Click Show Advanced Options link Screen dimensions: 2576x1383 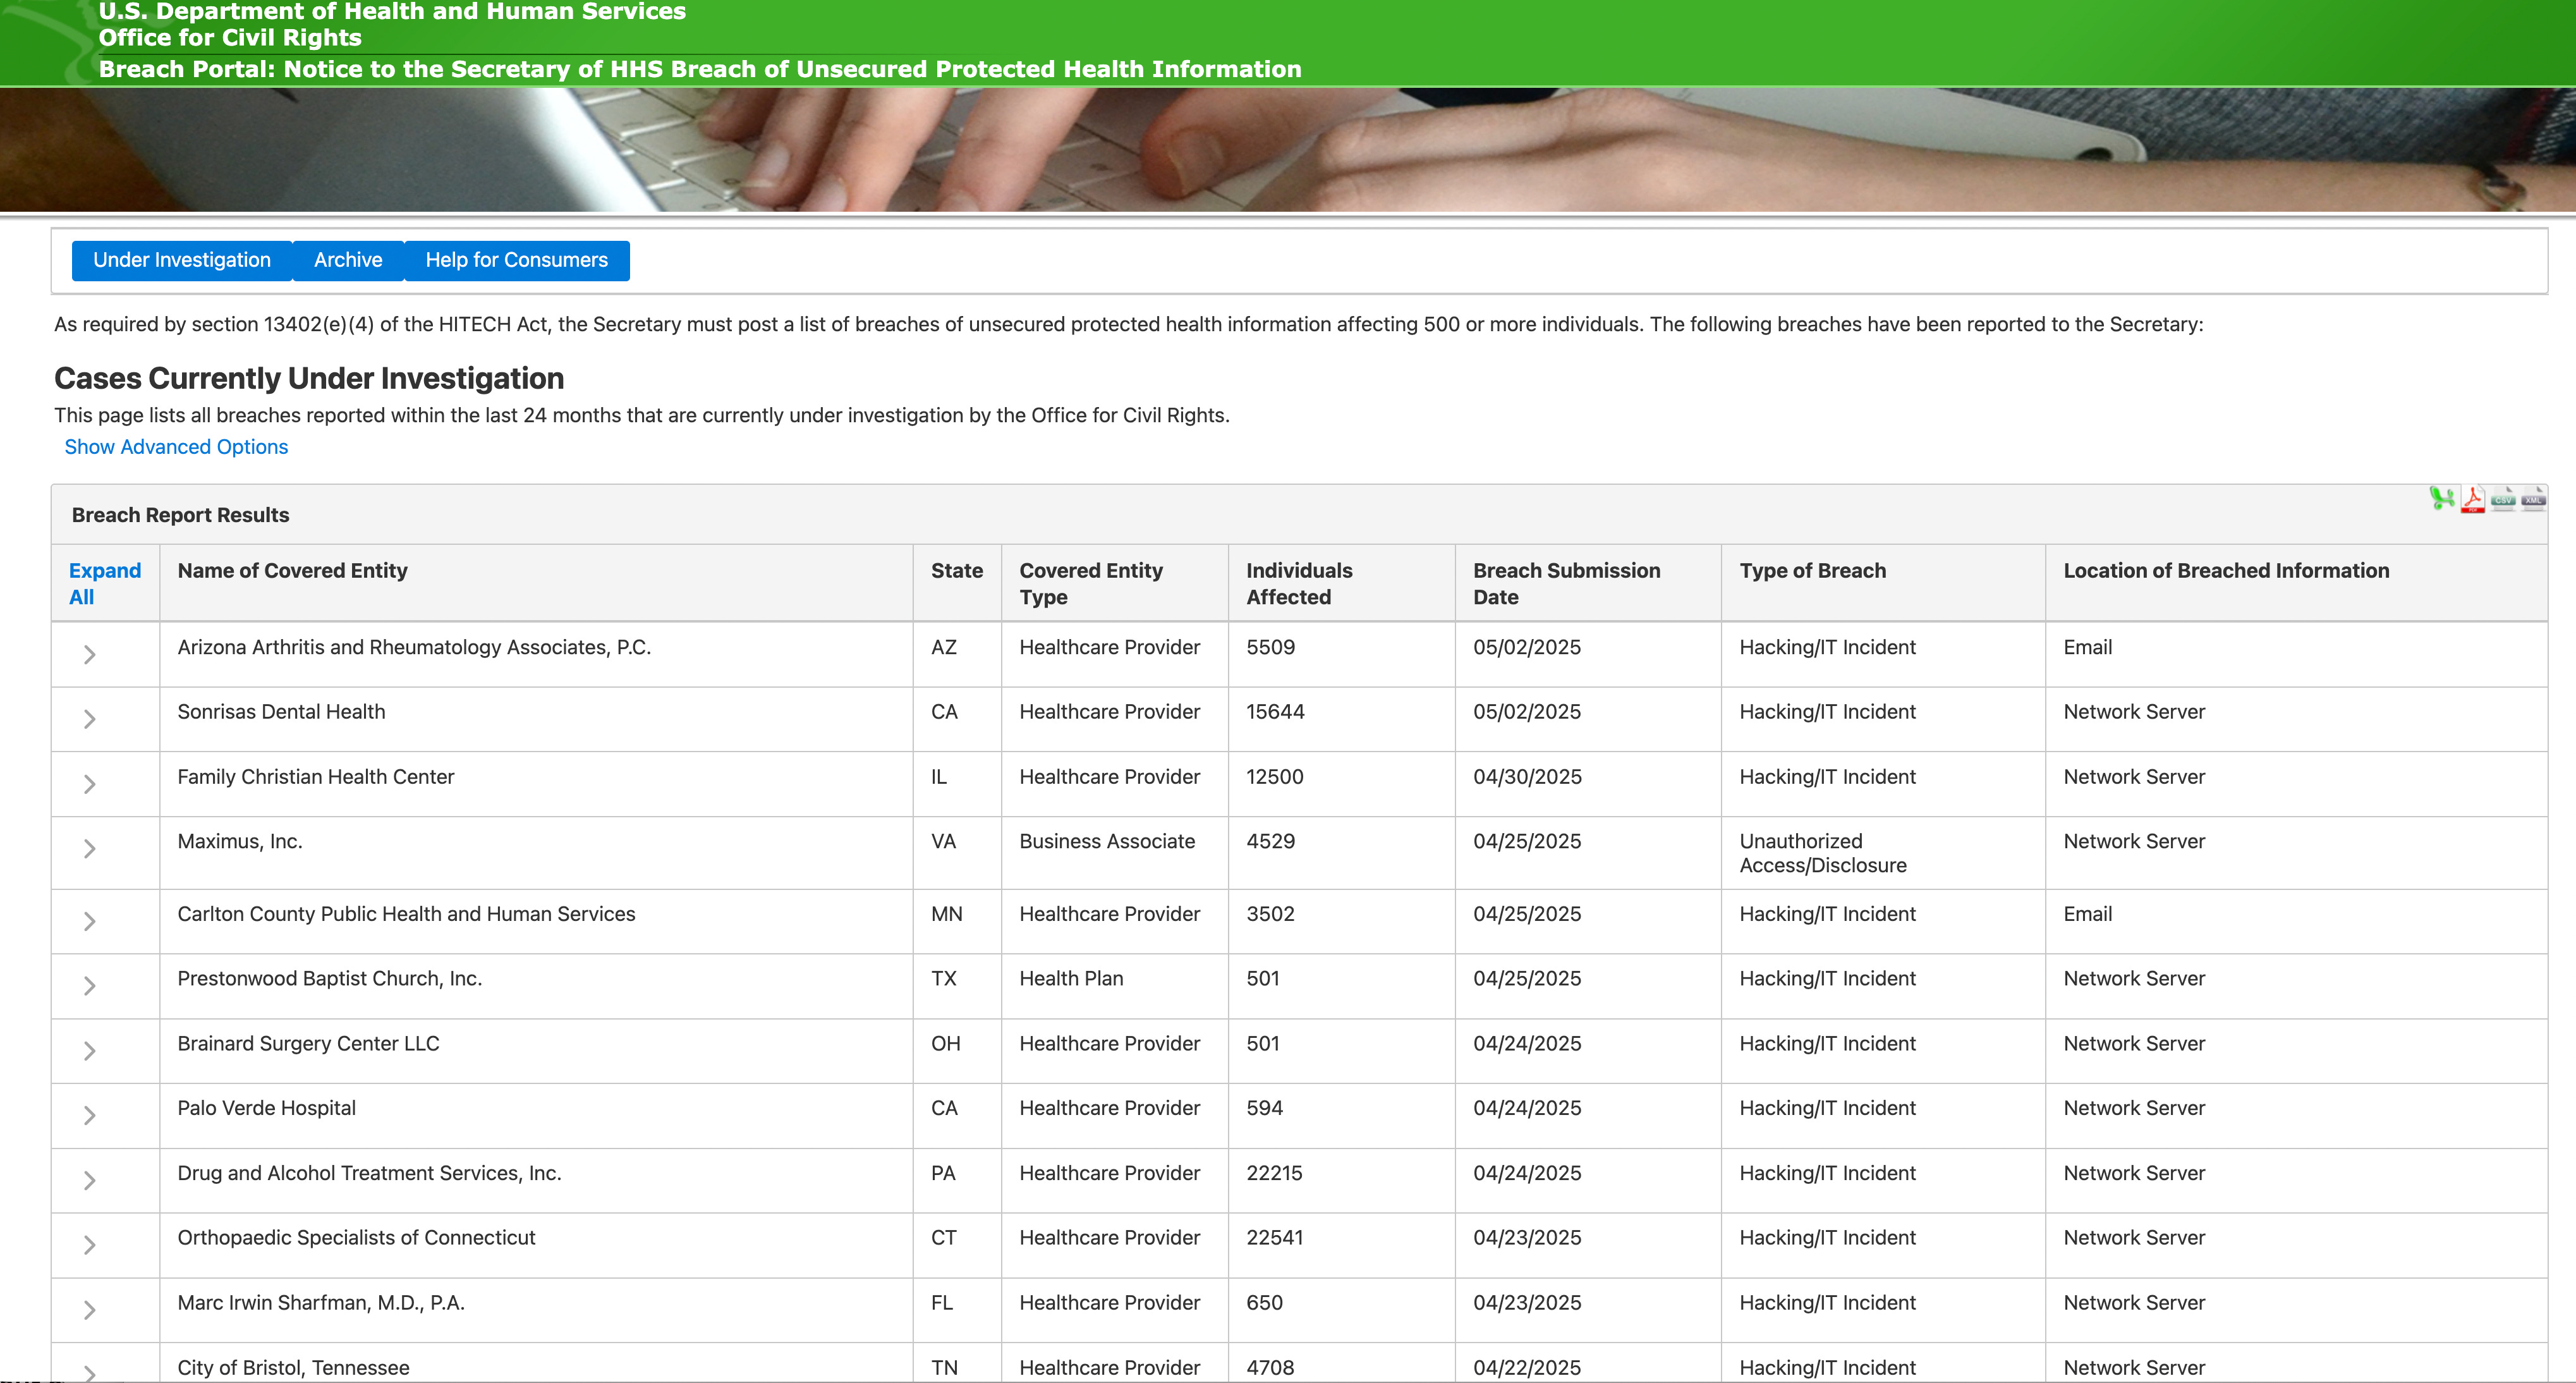coord(176,447)
